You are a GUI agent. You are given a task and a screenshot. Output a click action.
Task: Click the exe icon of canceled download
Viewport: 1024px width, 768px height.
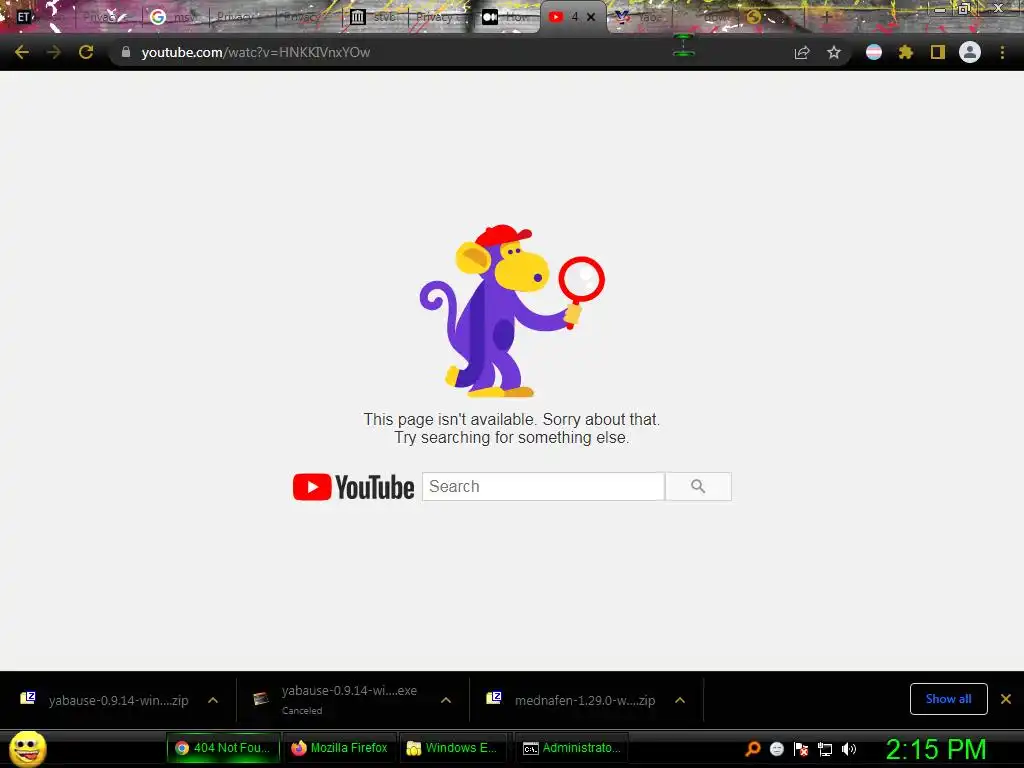(261, 698)
